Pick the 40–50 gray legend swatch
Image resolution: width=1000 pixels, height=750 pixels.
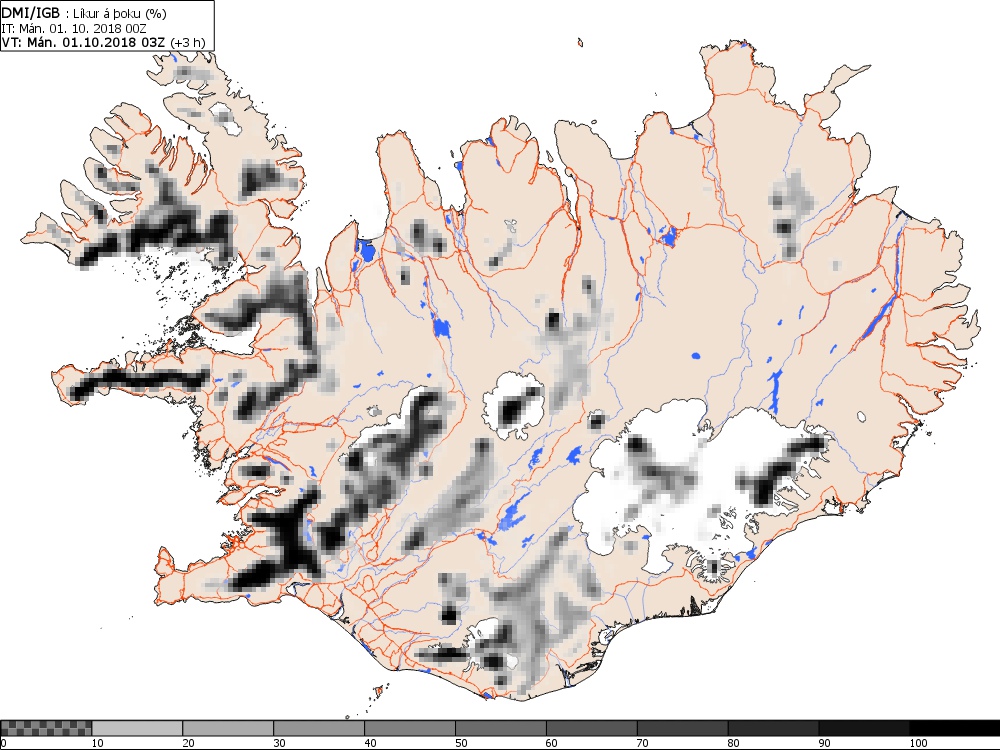(x=410, y=728)
